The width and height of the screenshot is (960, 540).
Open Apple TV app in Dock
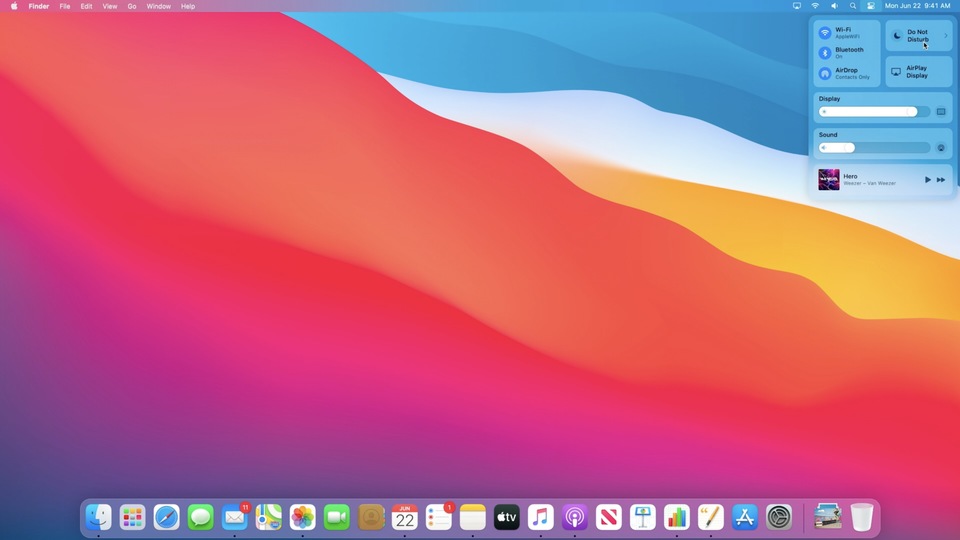pyautogui.click(x=507, y=517)
